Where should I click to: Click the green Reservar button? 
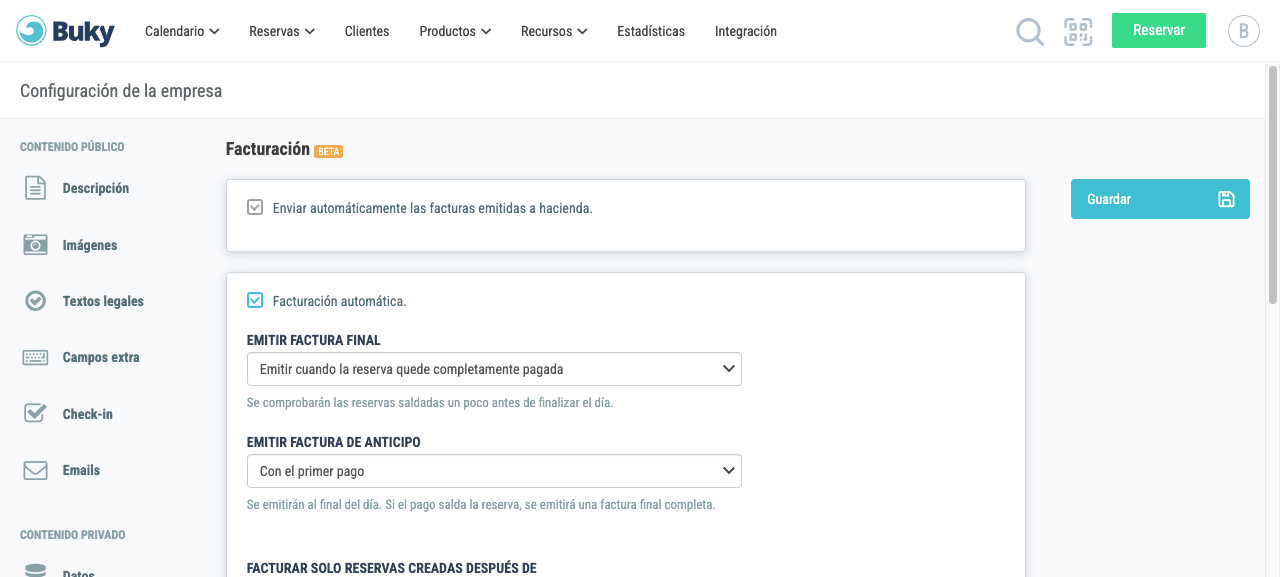click(x=1159, y=30)
